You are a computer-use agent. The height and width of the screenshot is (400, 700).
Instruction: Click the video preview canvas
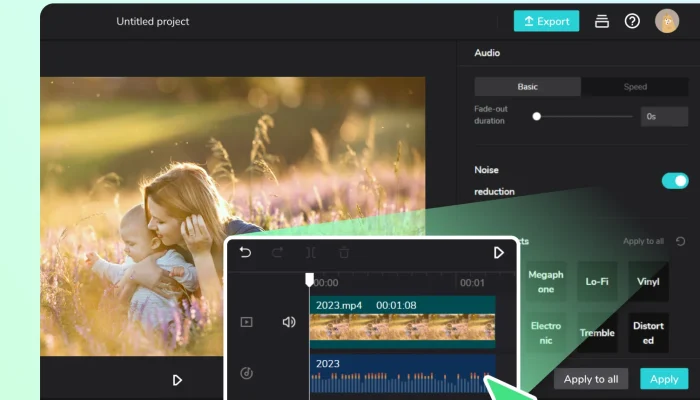(233, 216)
